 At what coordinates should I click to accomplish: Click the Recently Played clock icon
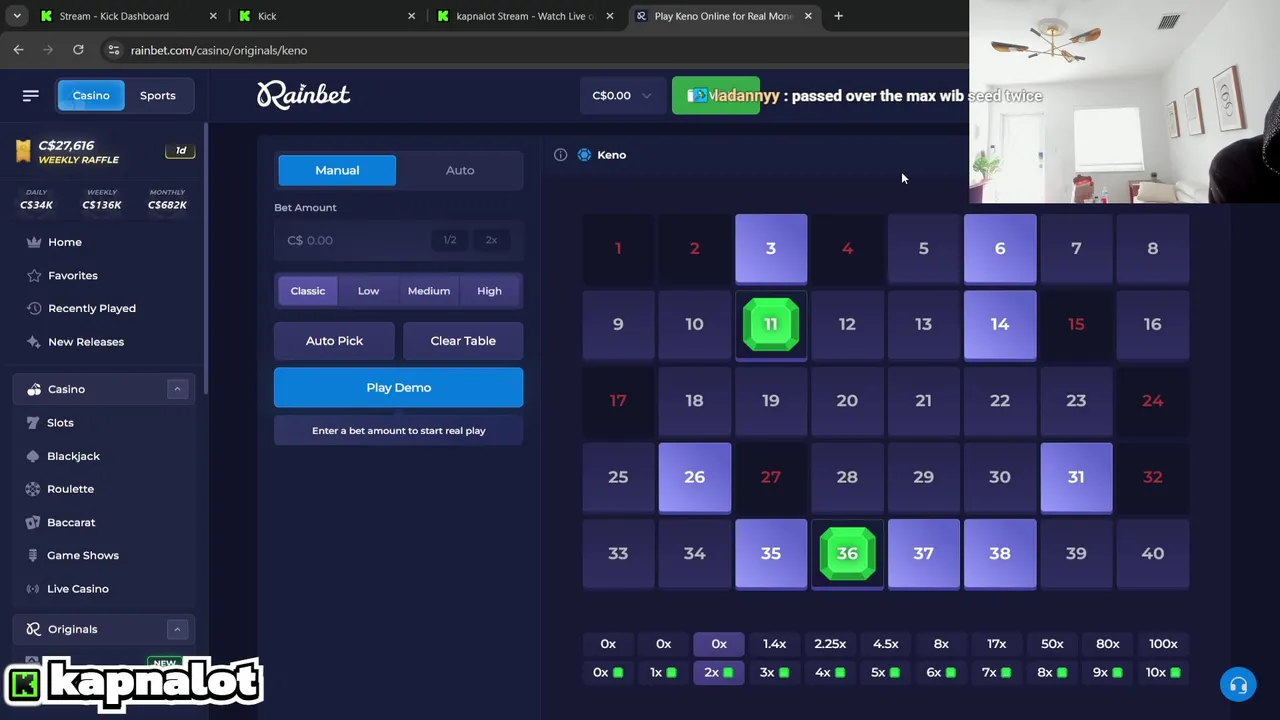pyautogui.click(x=33, y=308)
